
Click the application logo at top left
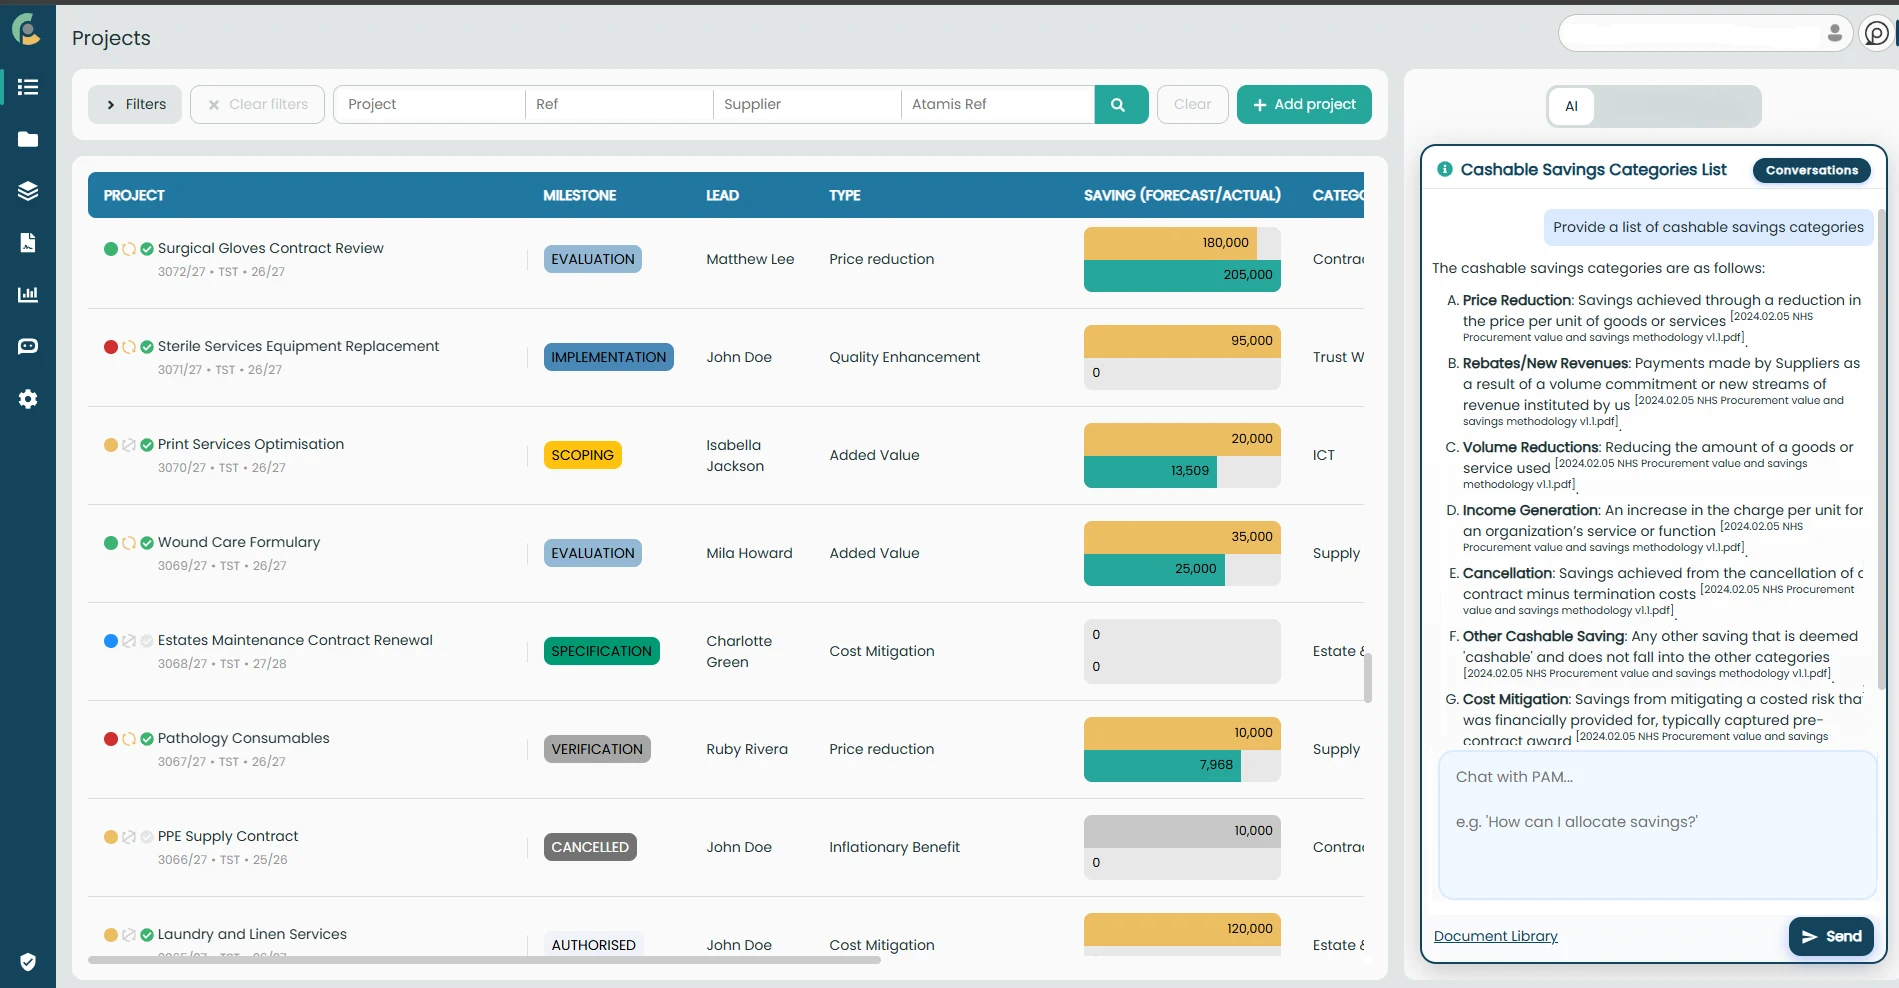click(x=27, y=30)
